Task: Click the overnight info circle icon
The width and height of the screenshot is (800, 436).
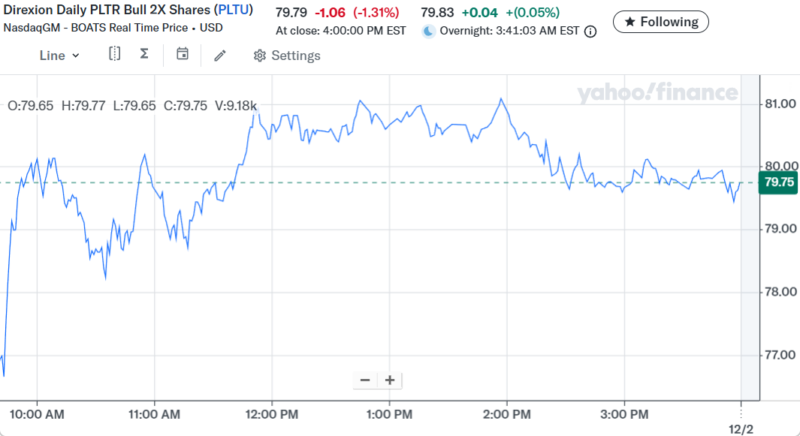Action: pos(590,32)
